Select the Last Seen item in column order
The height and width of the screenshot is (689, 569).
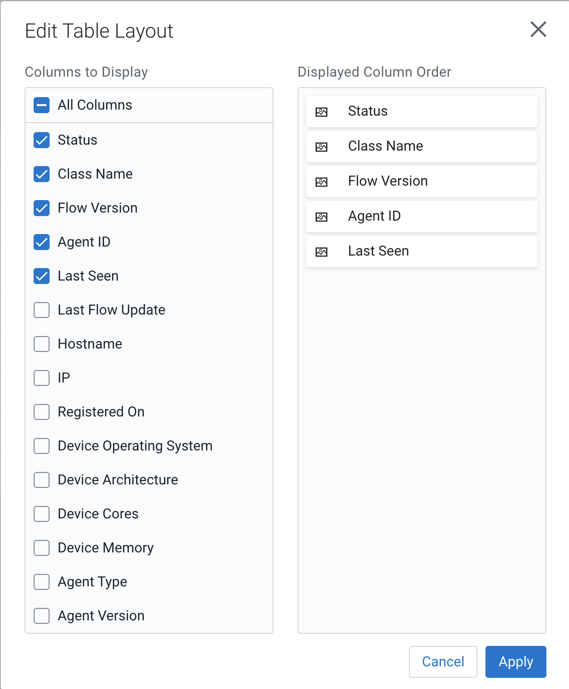(x=422, y=251)
